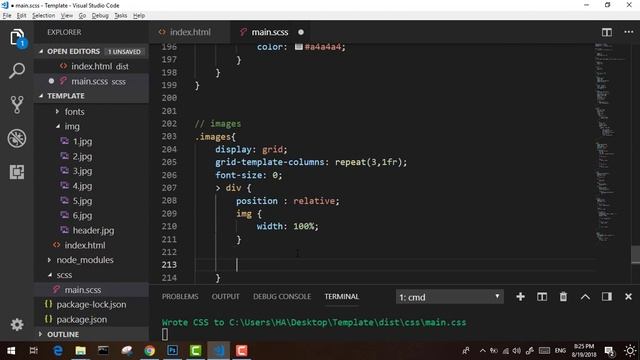Open the Go menu
Screen dimensions: 640x360
82,16
